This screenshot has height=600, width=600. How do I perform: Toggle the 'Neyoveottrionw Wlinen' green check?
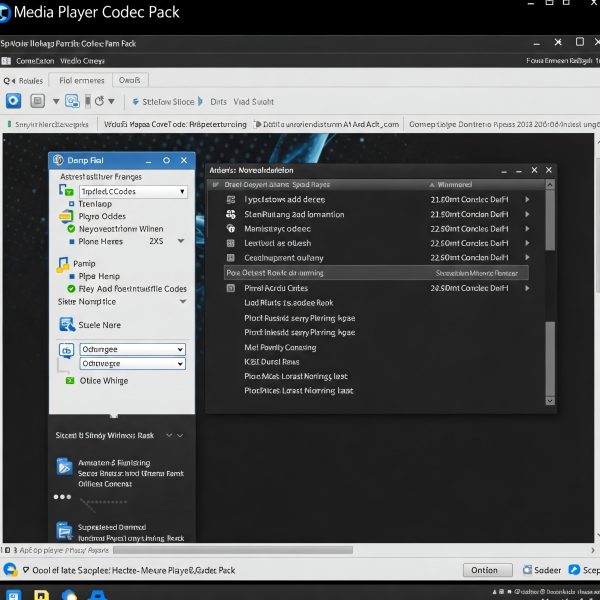tap(71, 229)
